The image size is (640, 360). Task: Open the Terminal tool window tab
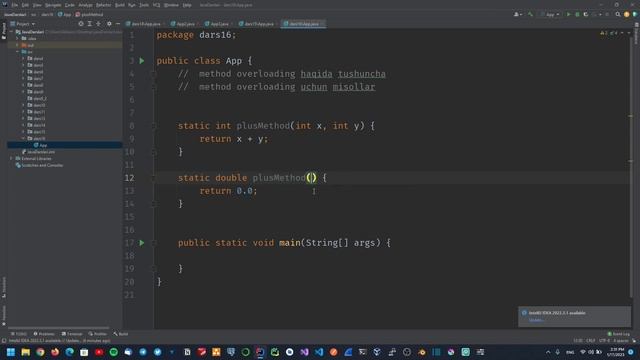tap(72, 334)
